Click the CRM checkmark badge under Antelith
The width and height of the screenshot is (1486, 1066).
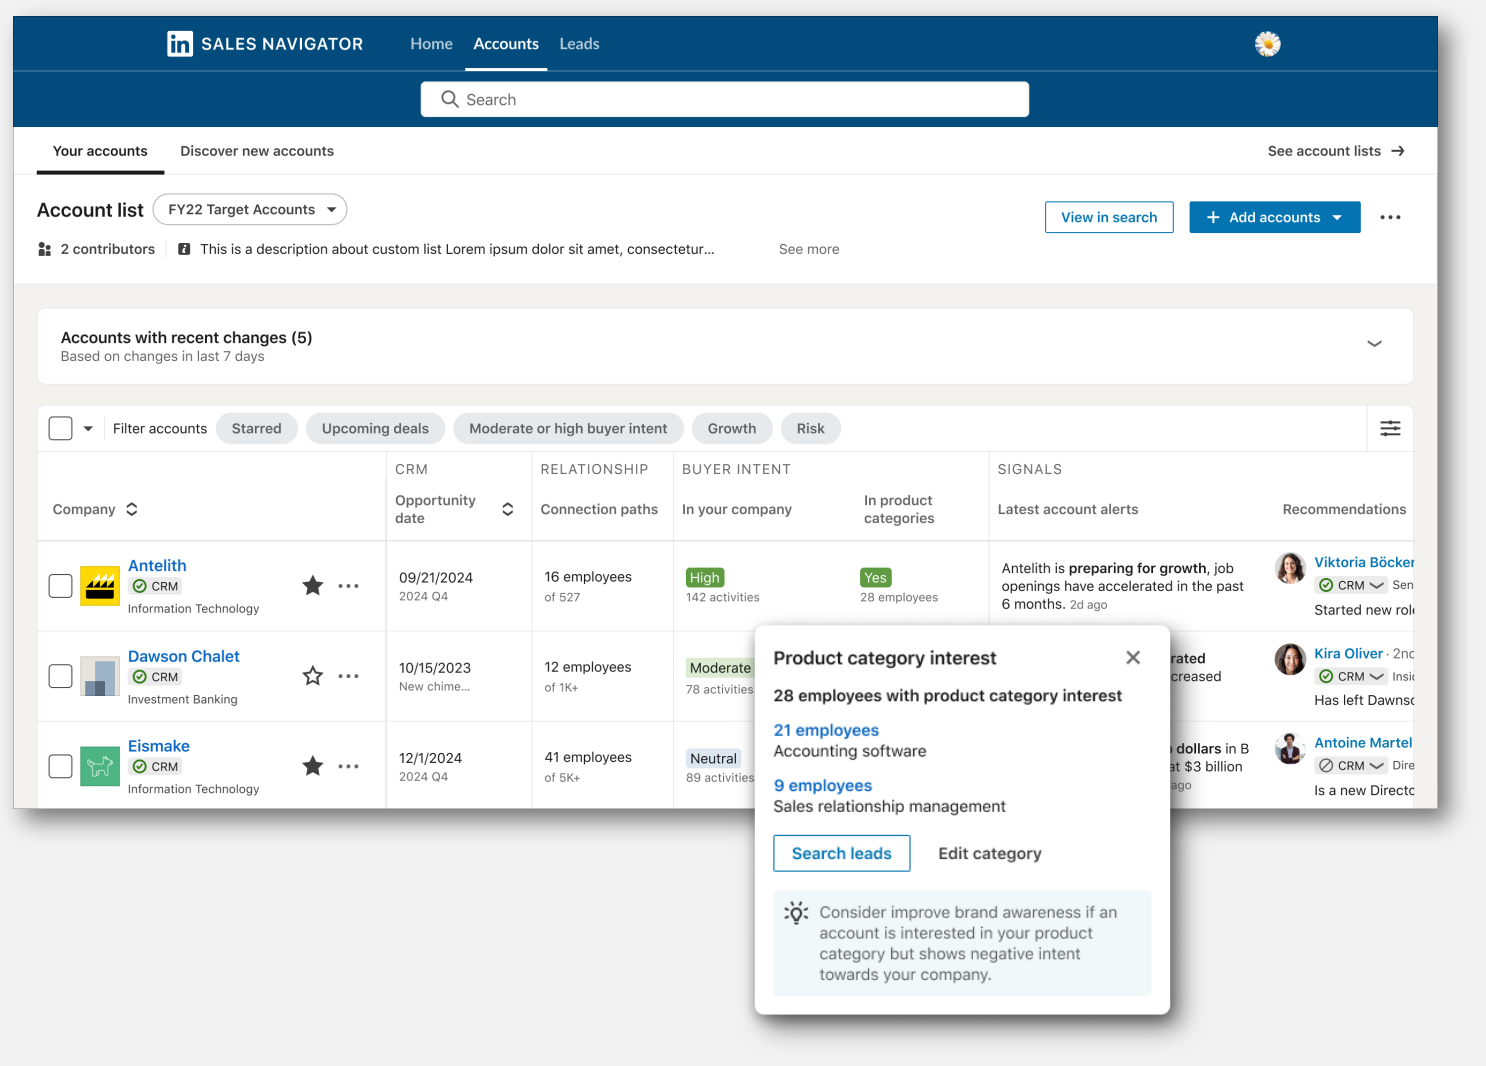tap(155, 586)
